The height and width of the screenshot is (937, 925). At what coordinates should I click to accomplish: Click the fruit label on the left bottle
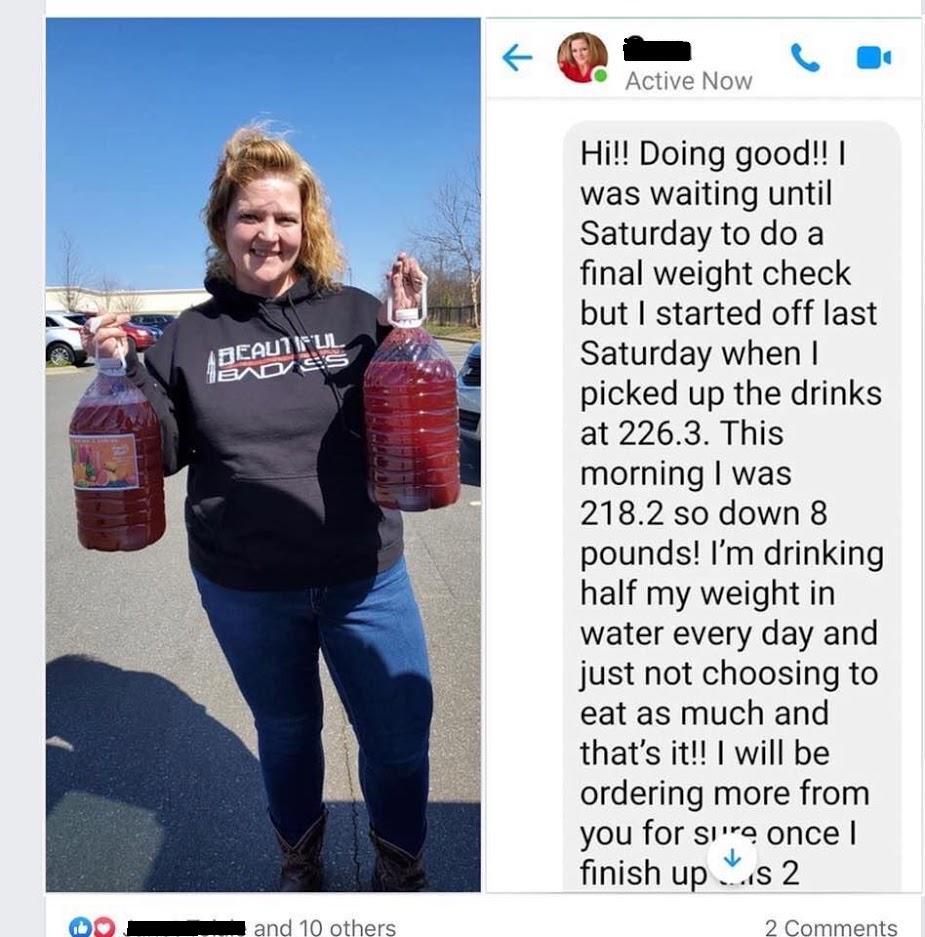pos(105,461)
